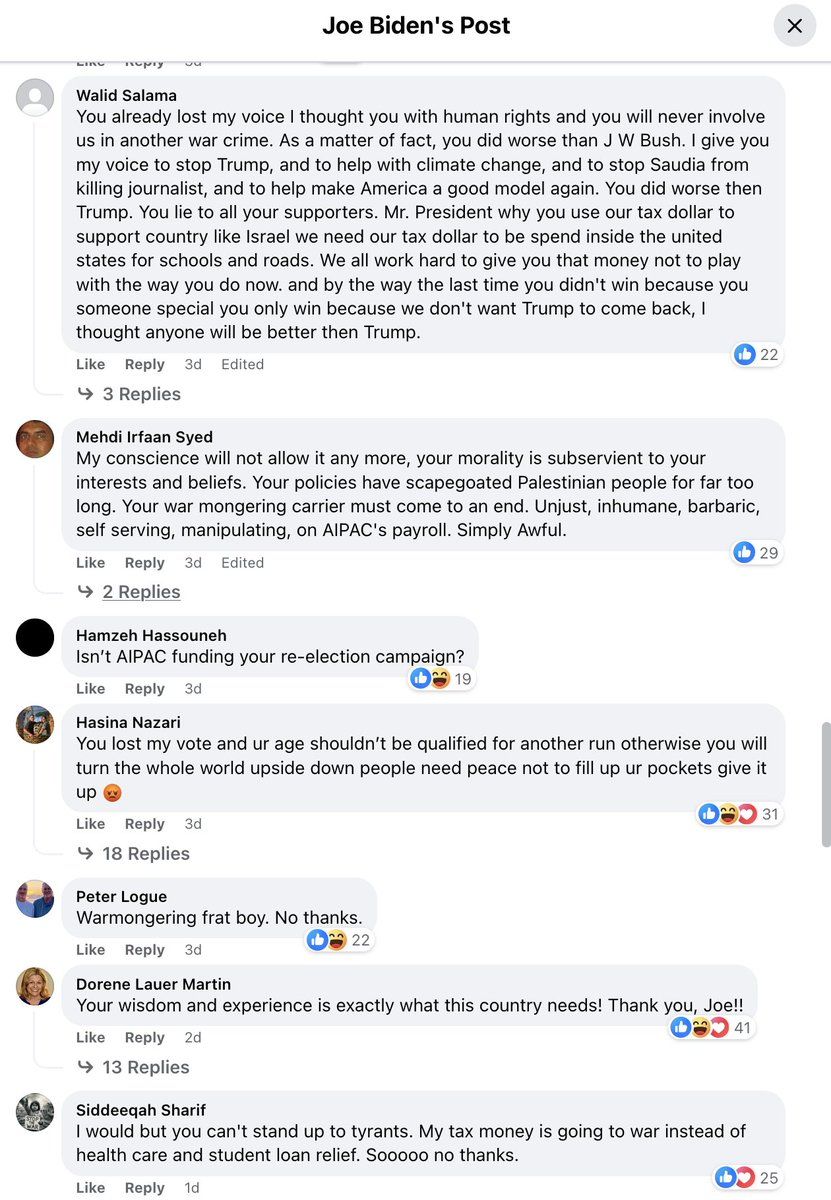Show 13 Replies under Dorene's comment
Image resolution: width=831 pixels, height=1200 pixels.
coord(145,1067)
